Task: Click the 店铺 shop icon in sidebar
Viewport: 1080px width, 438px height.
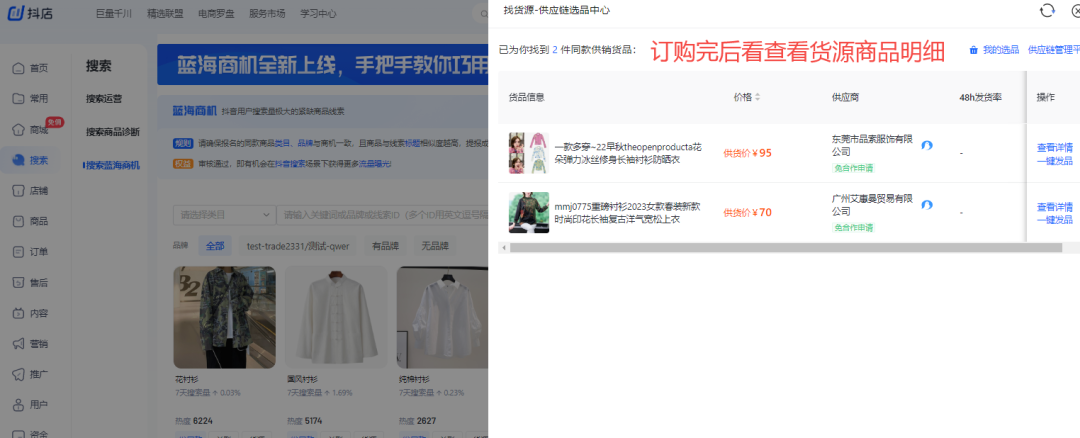Action: 18,191
